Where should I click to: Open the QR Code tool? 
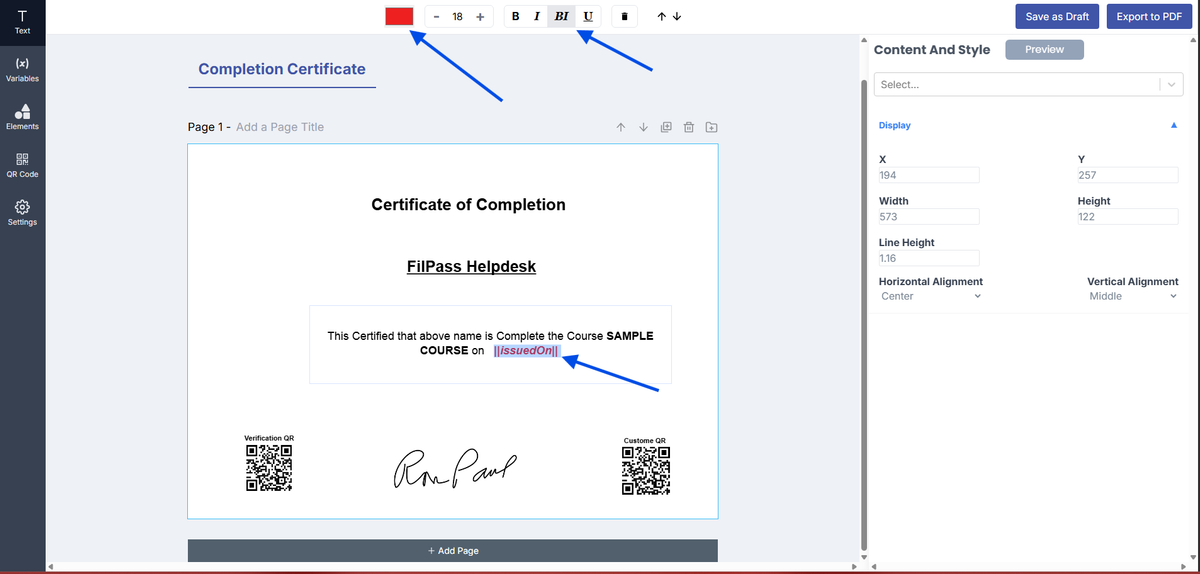(x=22, y=165)
